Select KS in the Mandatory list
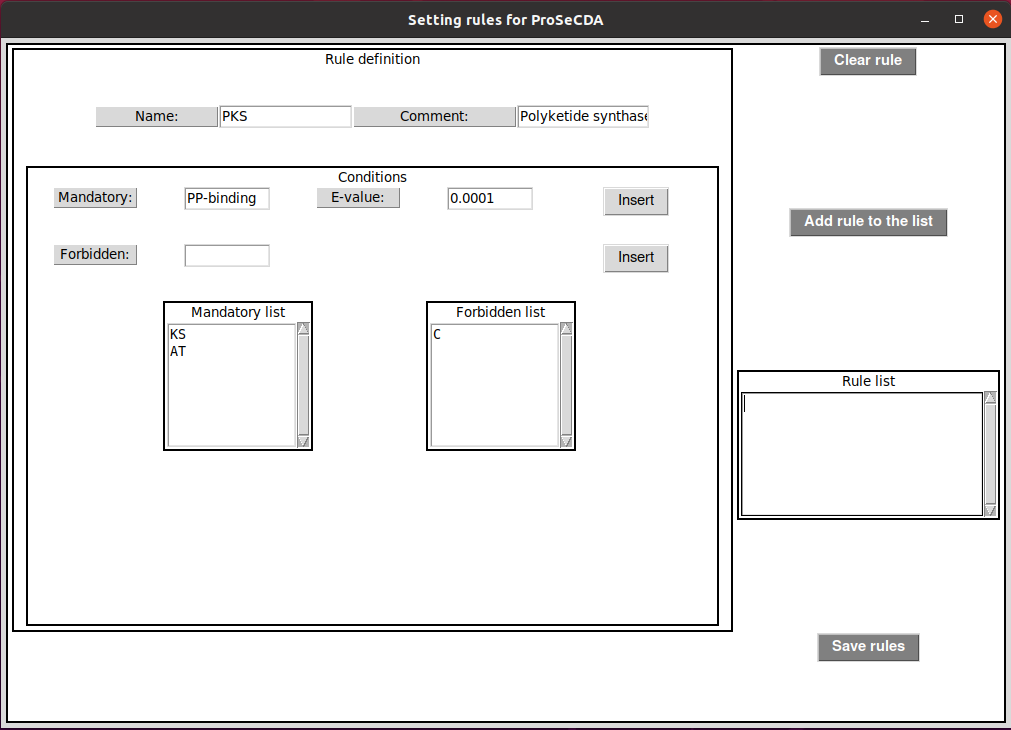This screenshot has height=730, width=1011. click(178, 334)
